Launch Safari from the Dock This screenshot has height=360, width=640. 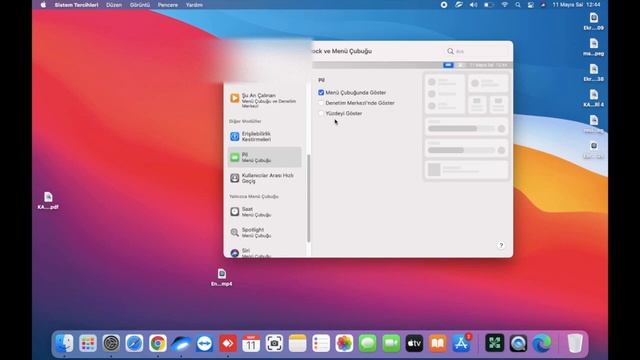click(134, 343)
